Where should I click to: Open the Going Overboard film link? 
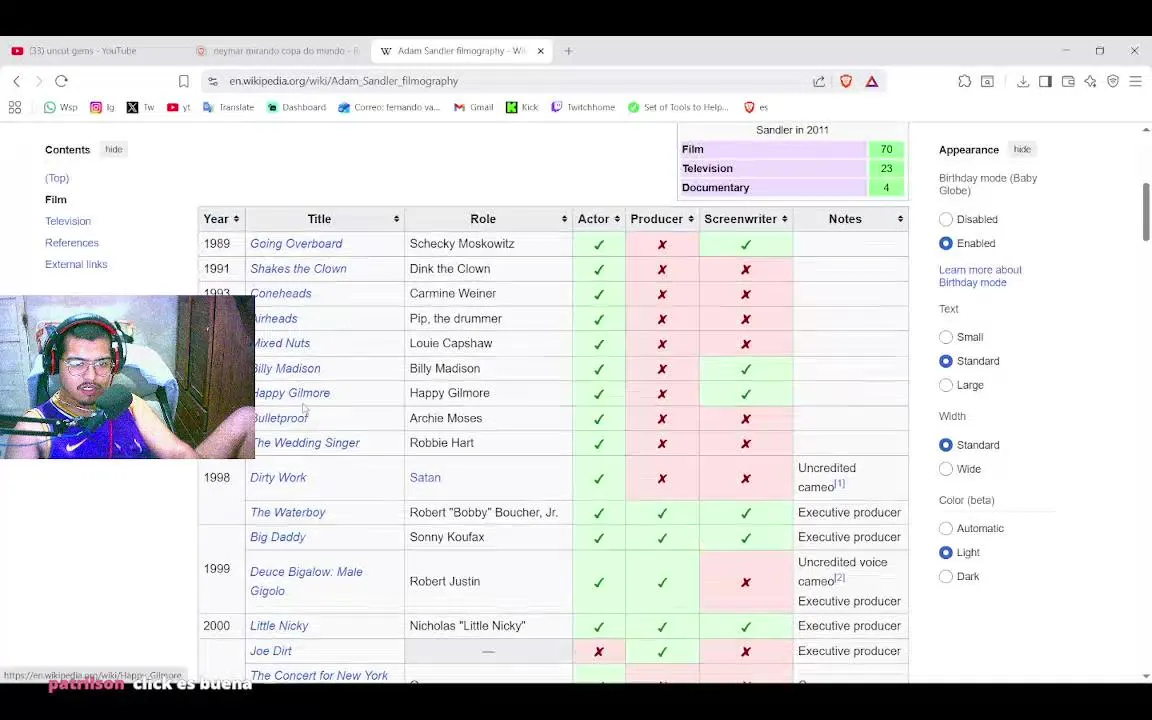tap(296, 244)
